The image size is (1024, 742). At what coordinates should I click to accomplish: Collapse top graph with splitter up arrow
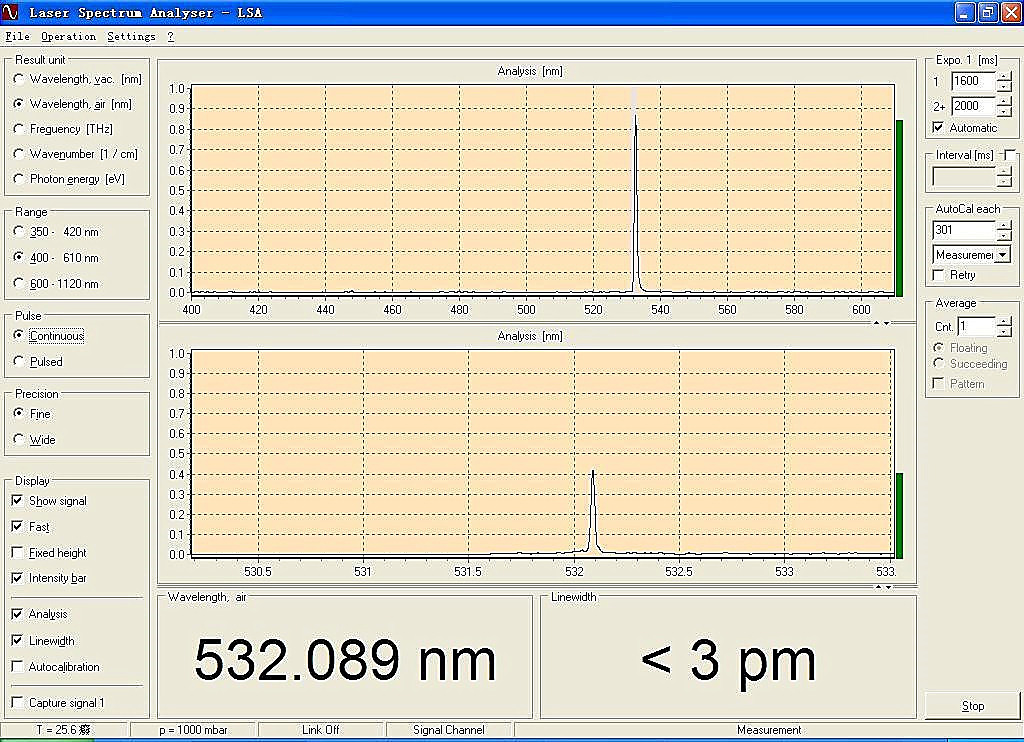pos(877,323)
